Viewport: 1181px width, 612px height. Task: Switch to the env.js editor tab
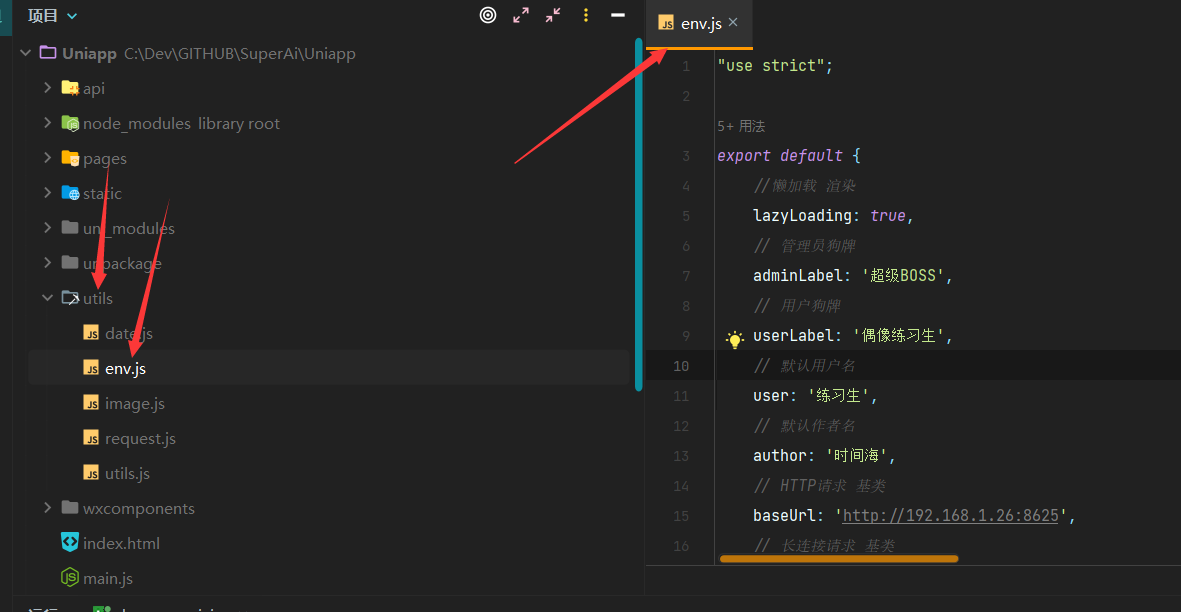pyautogui.click(x=700, y=23)
